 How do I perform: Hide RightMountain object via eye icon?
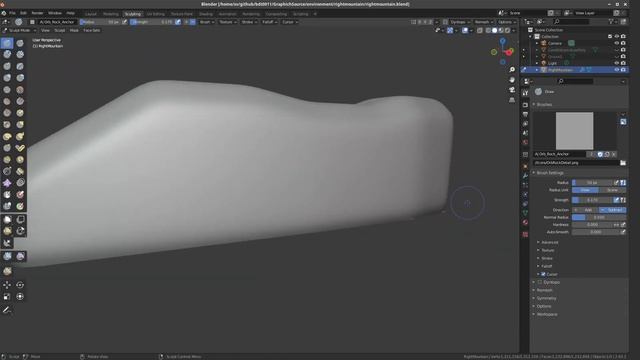(x=617, y=70)
